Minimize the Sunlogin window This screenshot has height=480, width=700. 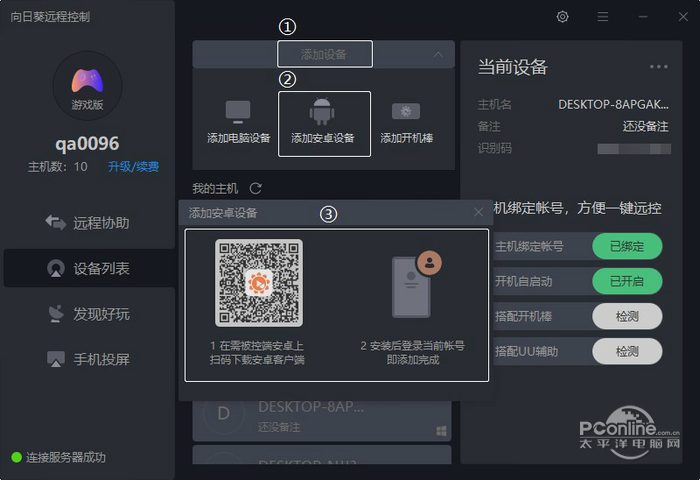[643, 17]
